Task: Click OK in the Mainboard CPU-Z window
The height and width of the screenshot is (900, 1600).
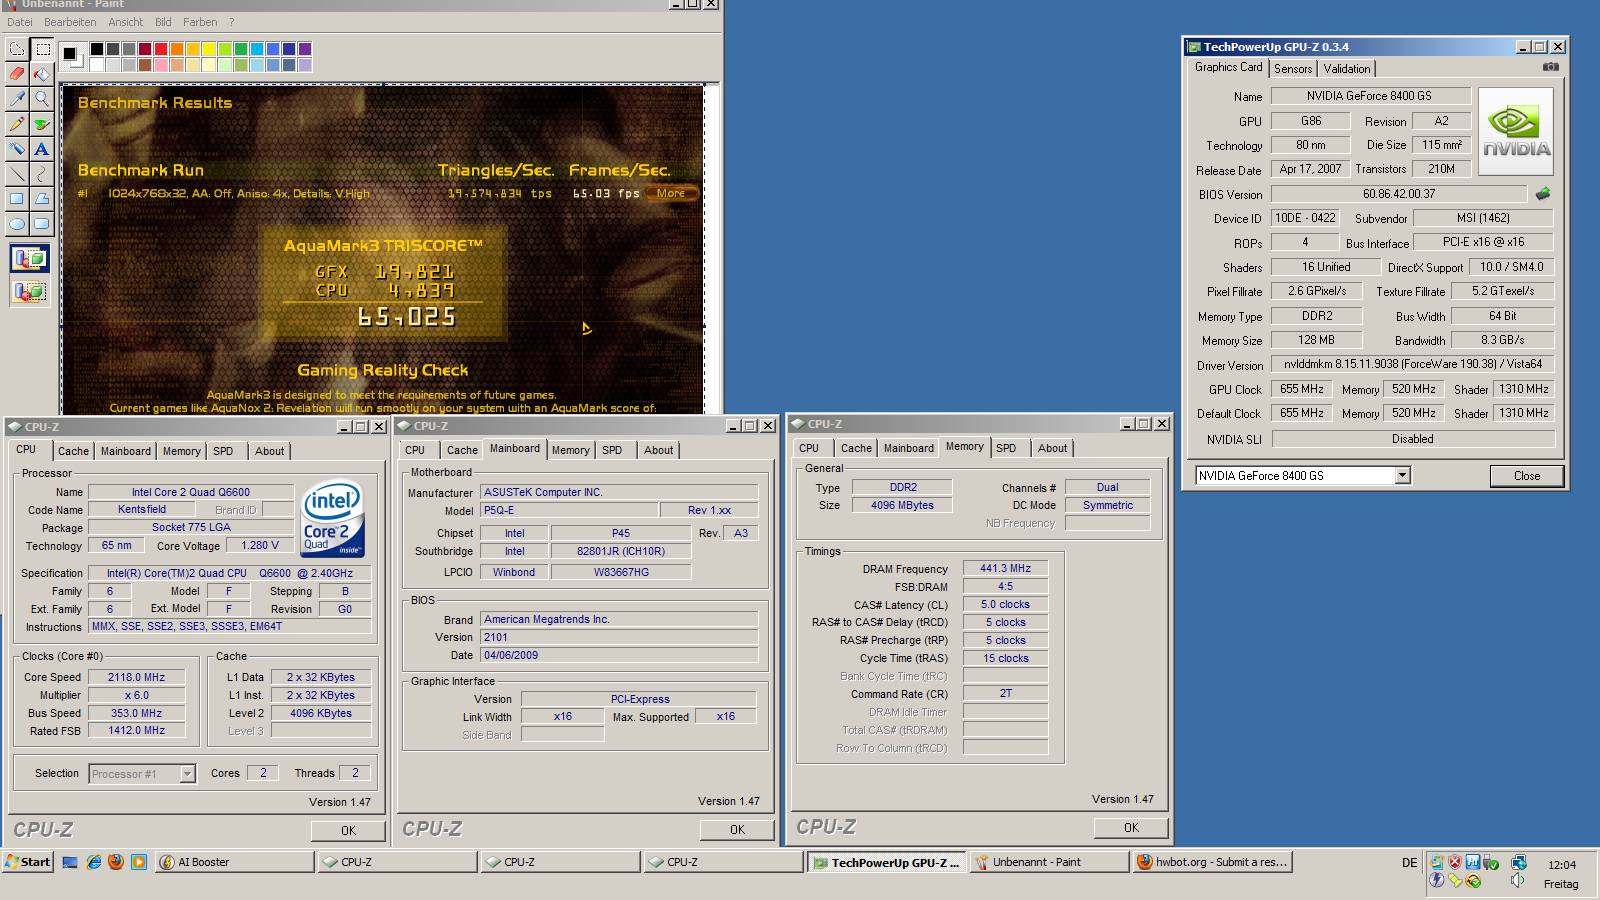Action: (x=737, y=829)
